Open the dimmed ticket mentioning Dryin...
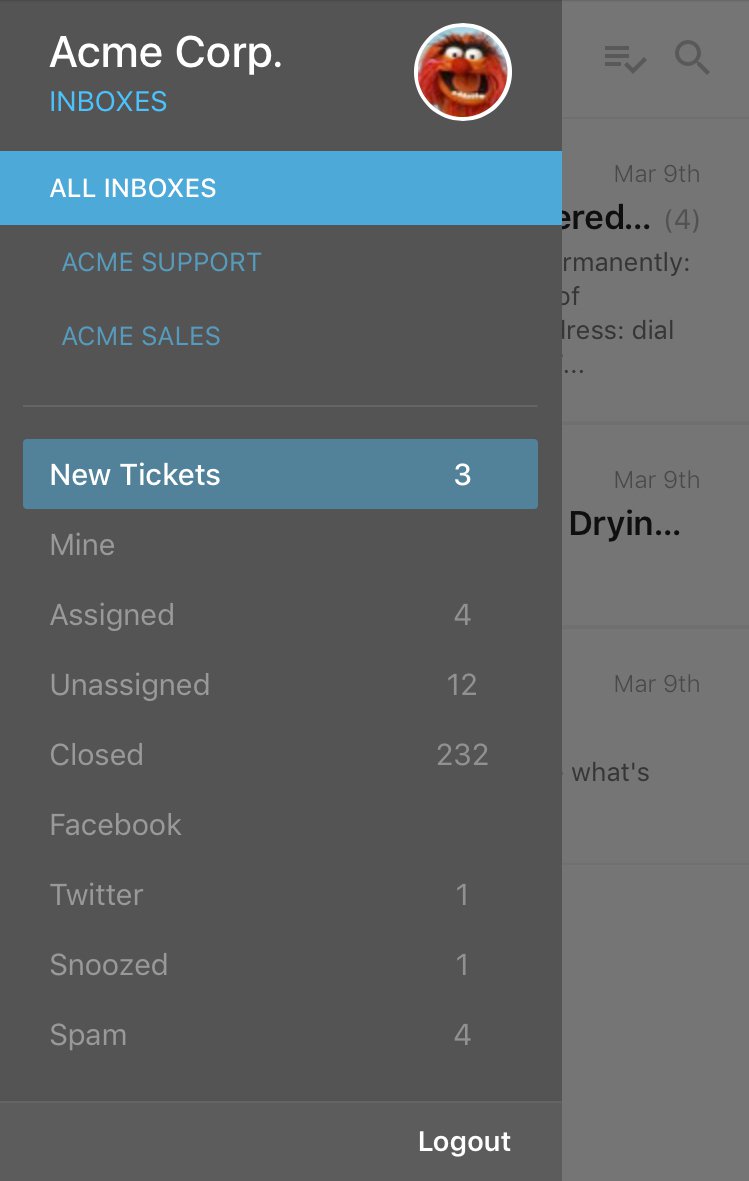Viewport: 749px width, 1181px height. [x=656, y=526]
